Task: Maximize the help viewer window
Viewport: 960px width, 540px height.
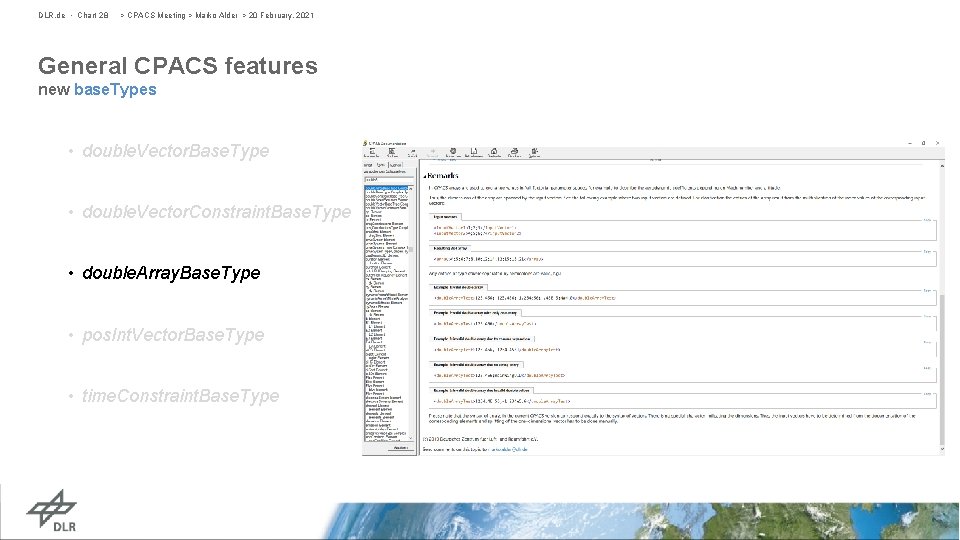Action: coord(923,143)
